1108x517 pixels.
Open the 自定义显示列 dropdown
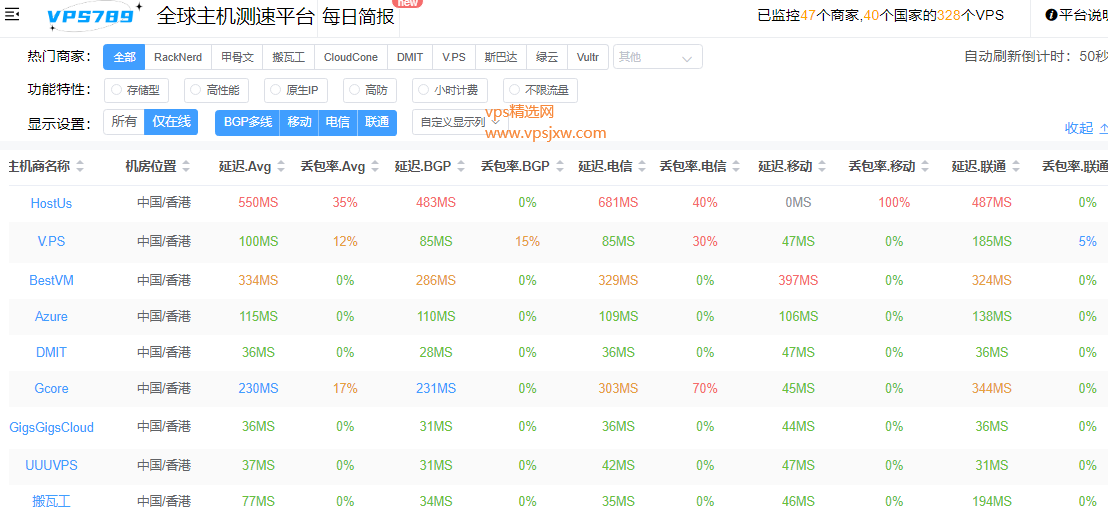coord(459,121)
